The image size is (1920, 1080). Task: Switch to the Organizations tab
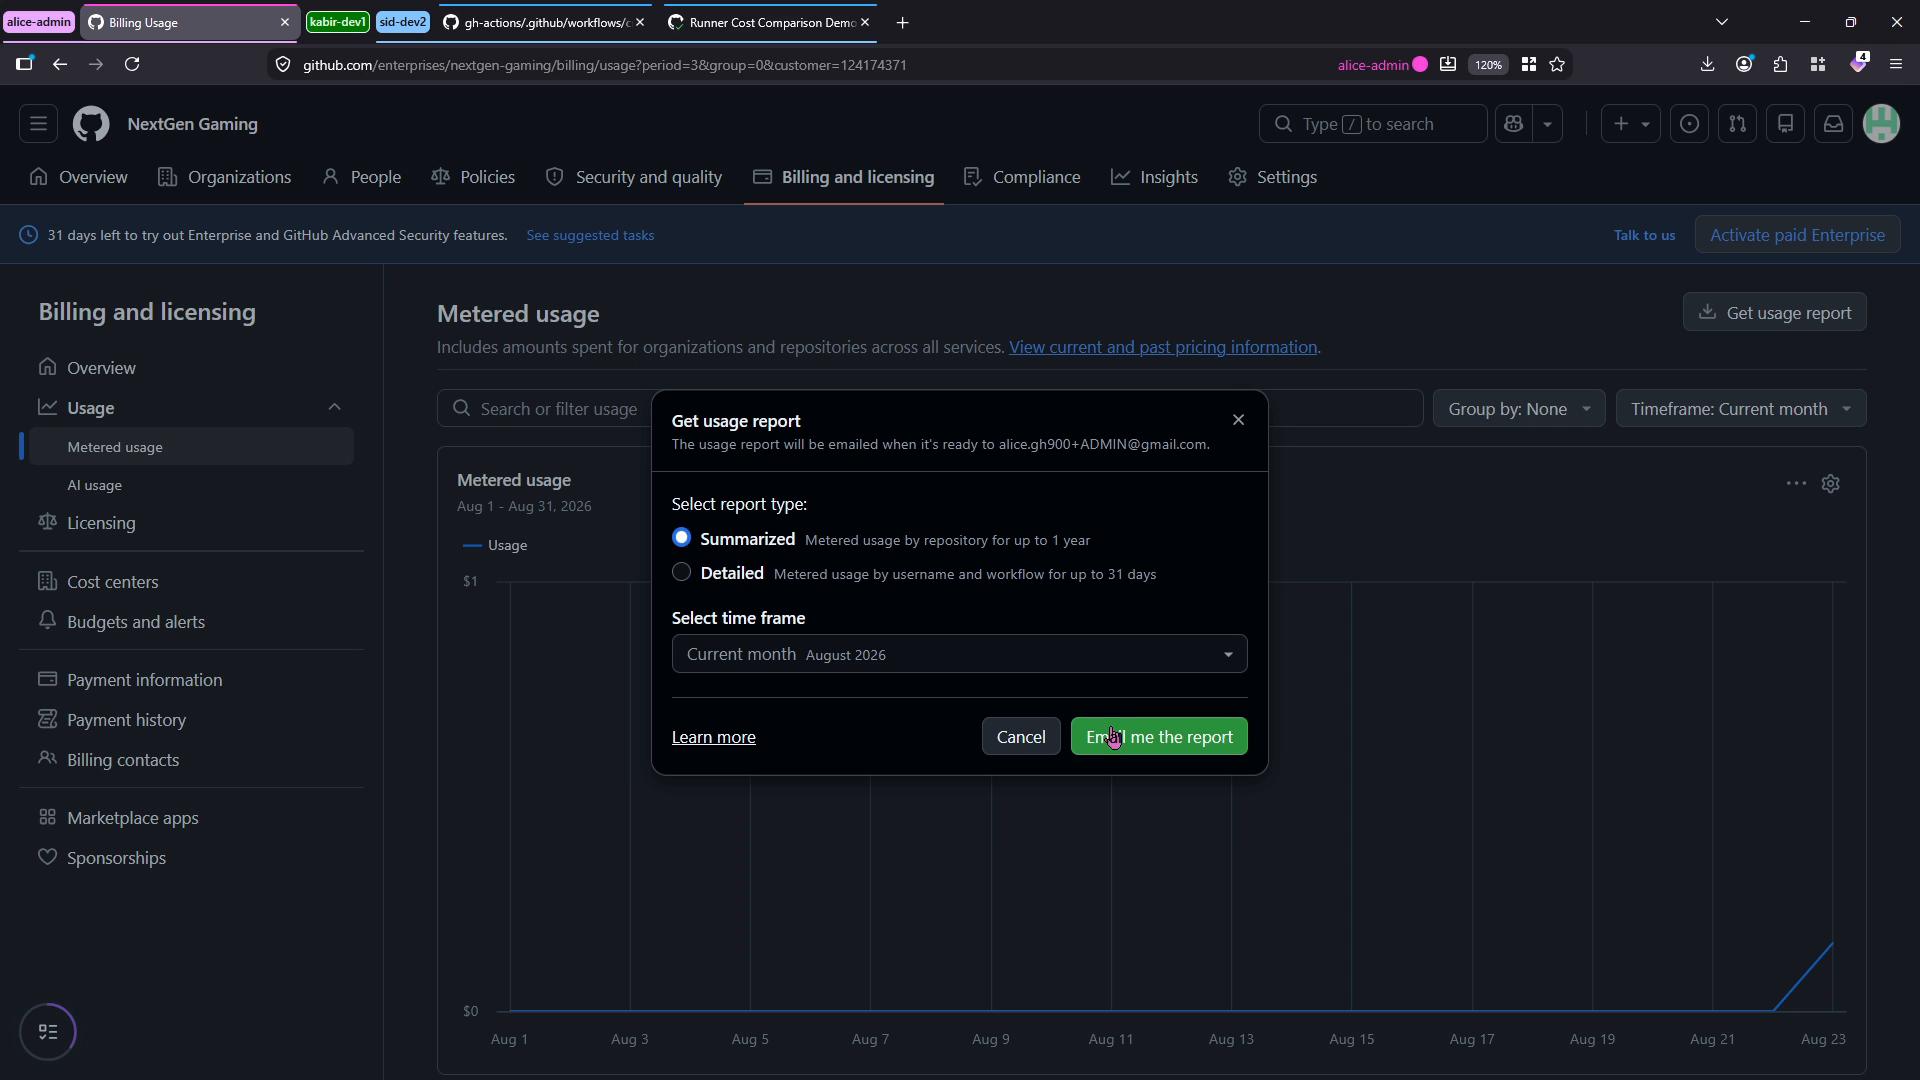[224, 177]
